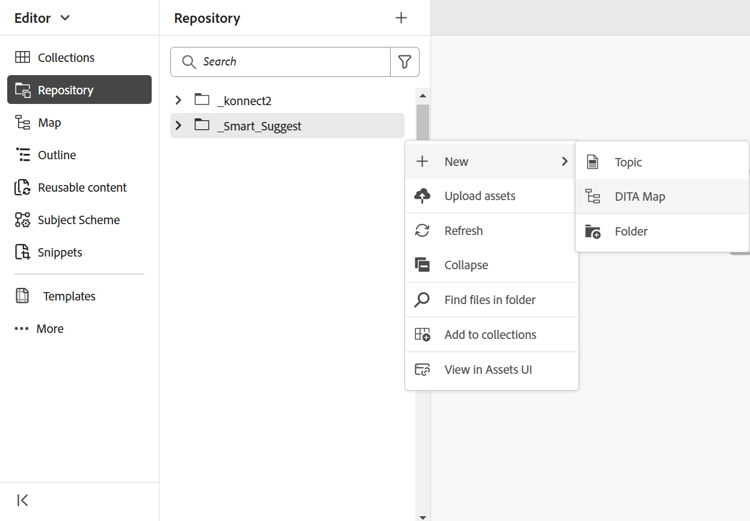Open the Snippets panel
Image resolution: width=750 pixels, height=521 pixels.
point(60,253)
